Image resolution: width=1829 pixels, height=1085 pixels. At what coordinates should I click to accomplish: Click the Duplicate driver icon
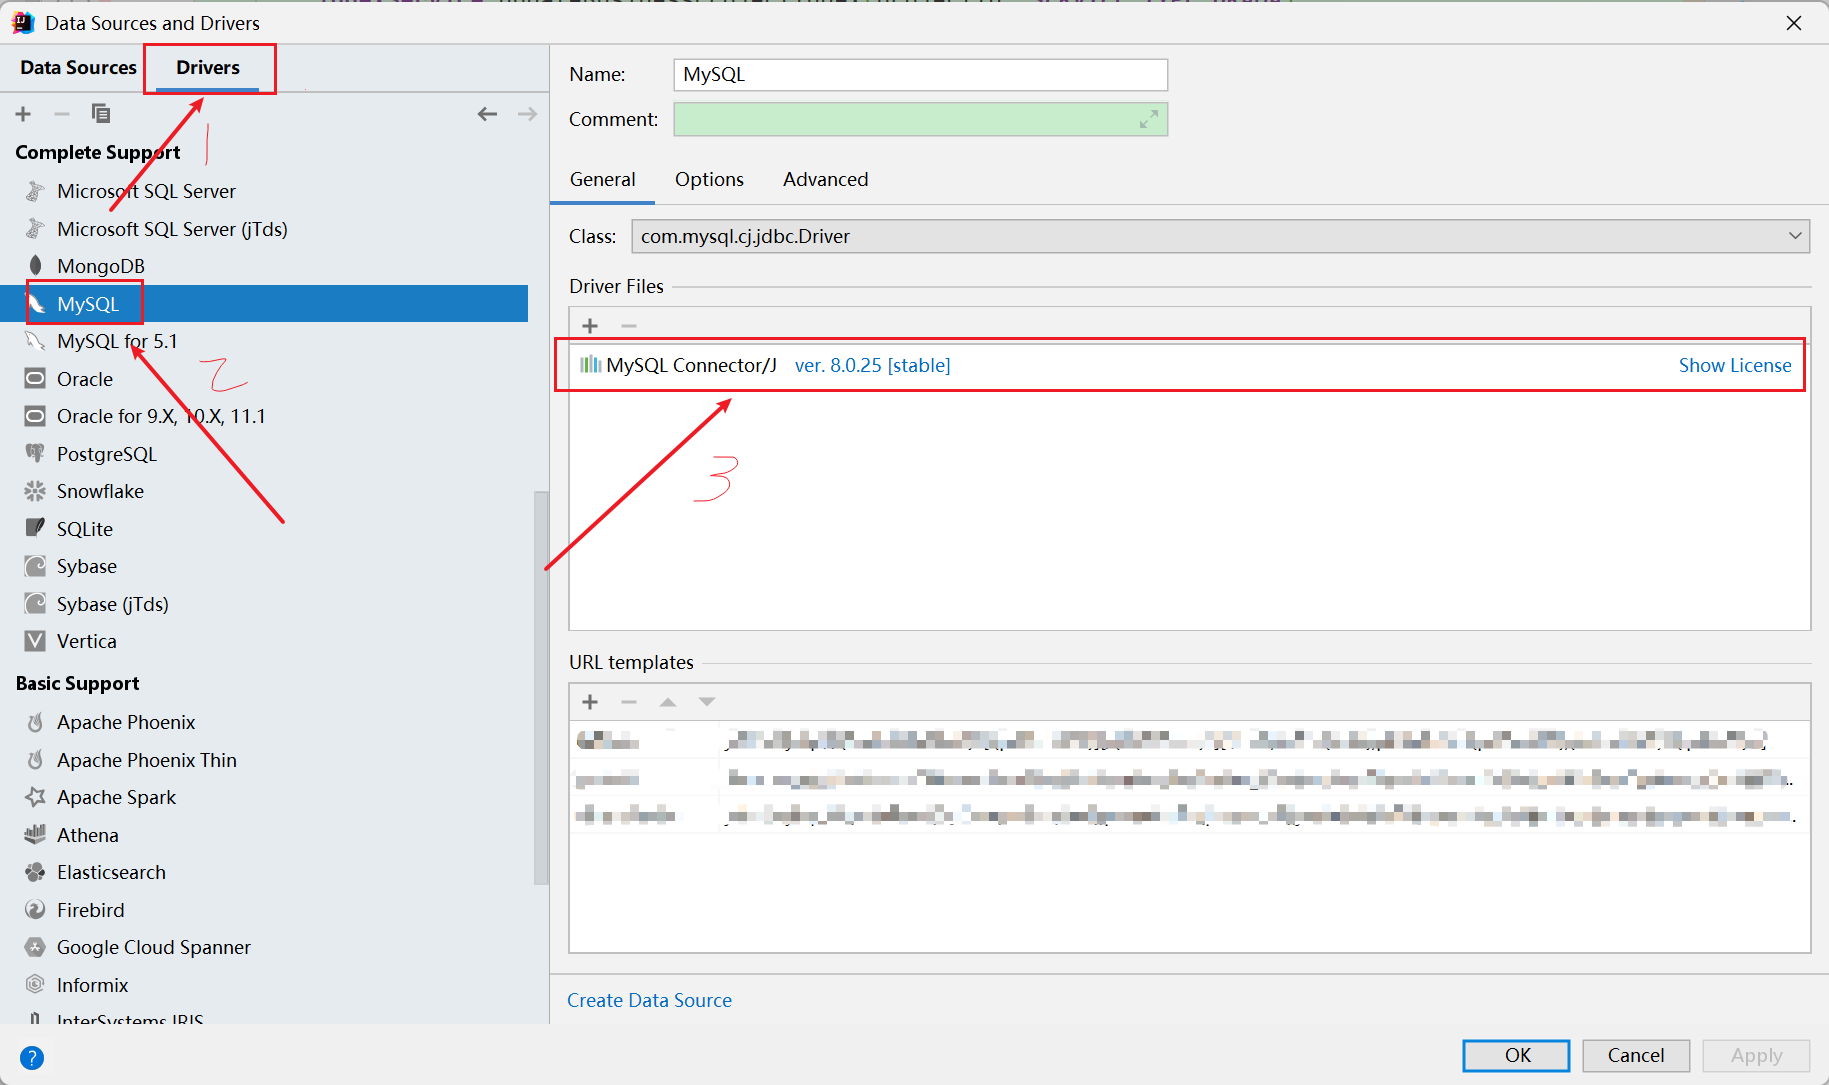click(x=101, y=114)
